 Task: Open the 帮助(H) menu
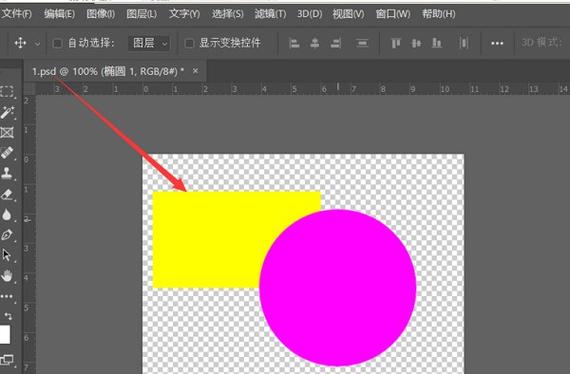point(438,14)
